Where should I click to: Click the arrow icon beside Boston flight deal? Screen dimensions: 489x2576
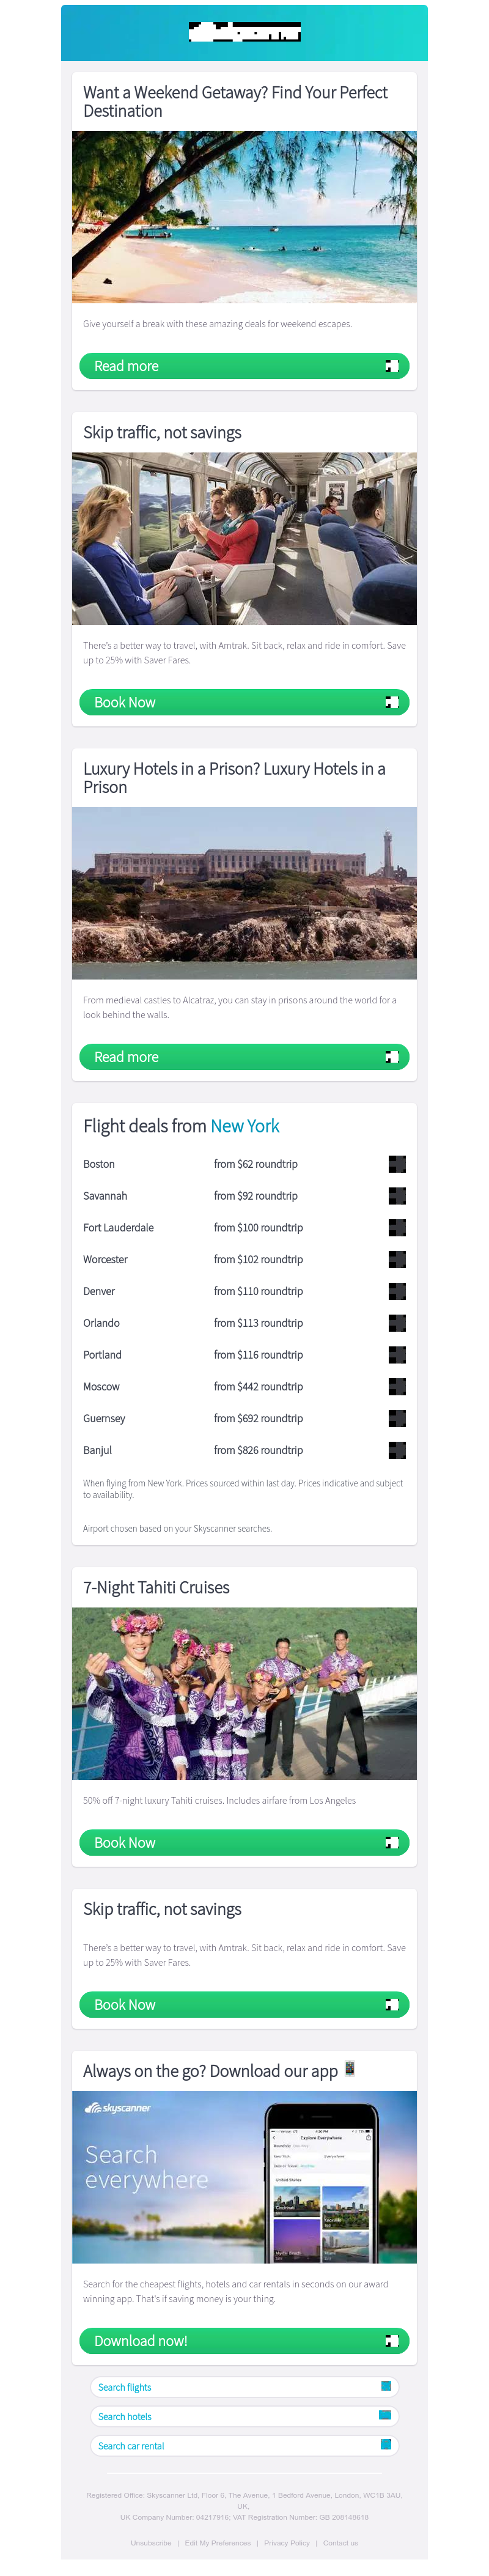(396, 1163)
